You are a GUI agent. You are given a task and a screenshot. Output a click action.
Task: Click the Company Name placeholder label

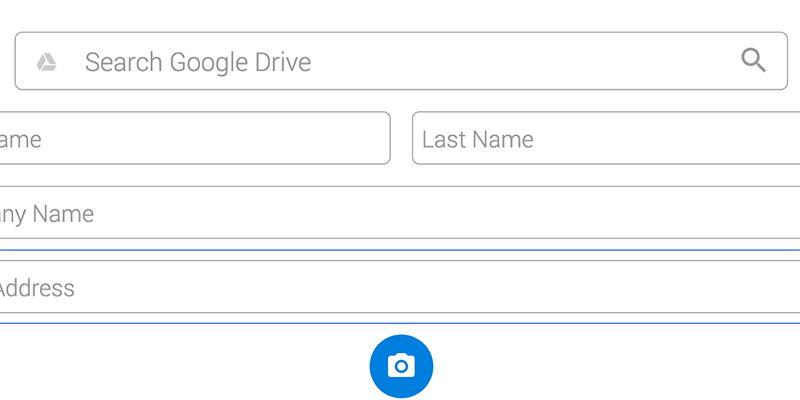pyautogui.click(x=46, y=214)
